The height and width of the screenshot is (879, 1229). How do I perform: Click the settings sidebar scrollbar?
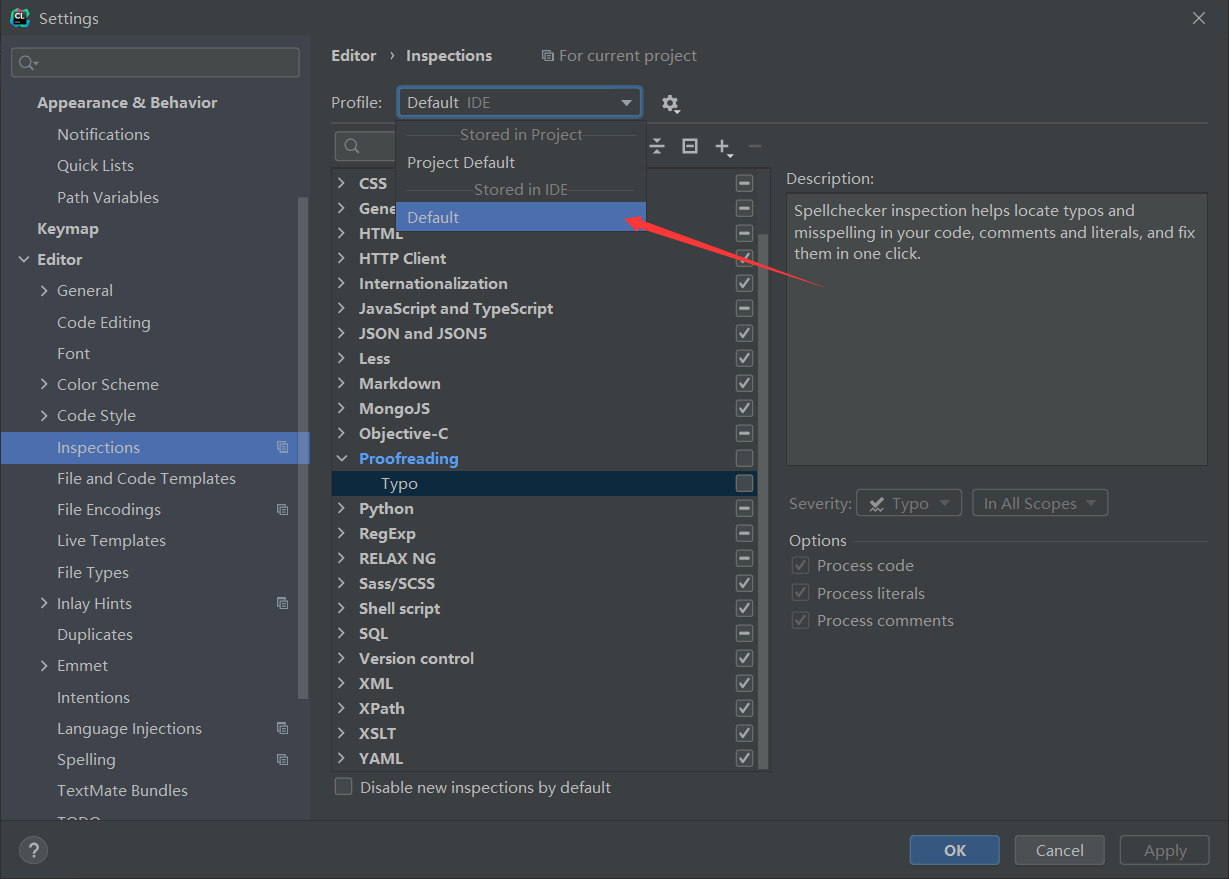pos(303,447)
